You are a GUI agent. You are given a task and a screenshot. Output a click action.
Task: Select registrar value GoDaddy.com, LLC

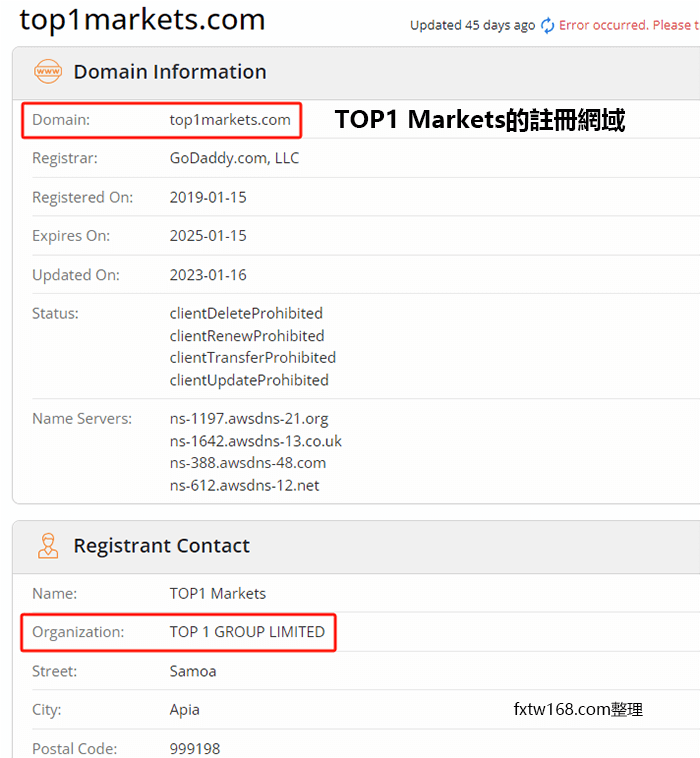[x=234, y=158]
